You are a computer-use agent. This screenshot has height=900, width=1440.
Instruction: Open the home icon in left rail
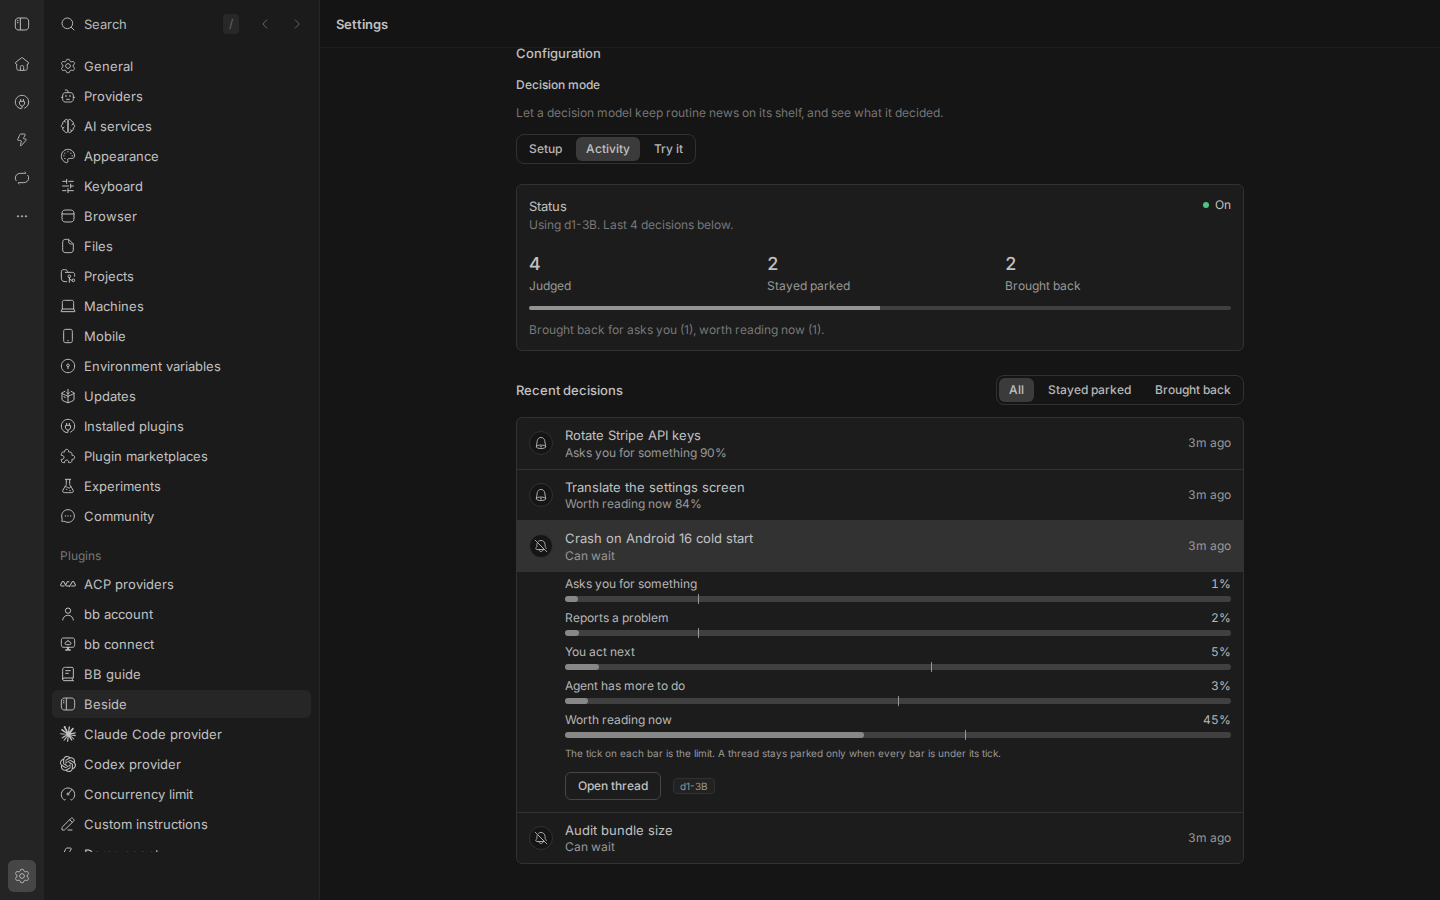coord(22,64)
